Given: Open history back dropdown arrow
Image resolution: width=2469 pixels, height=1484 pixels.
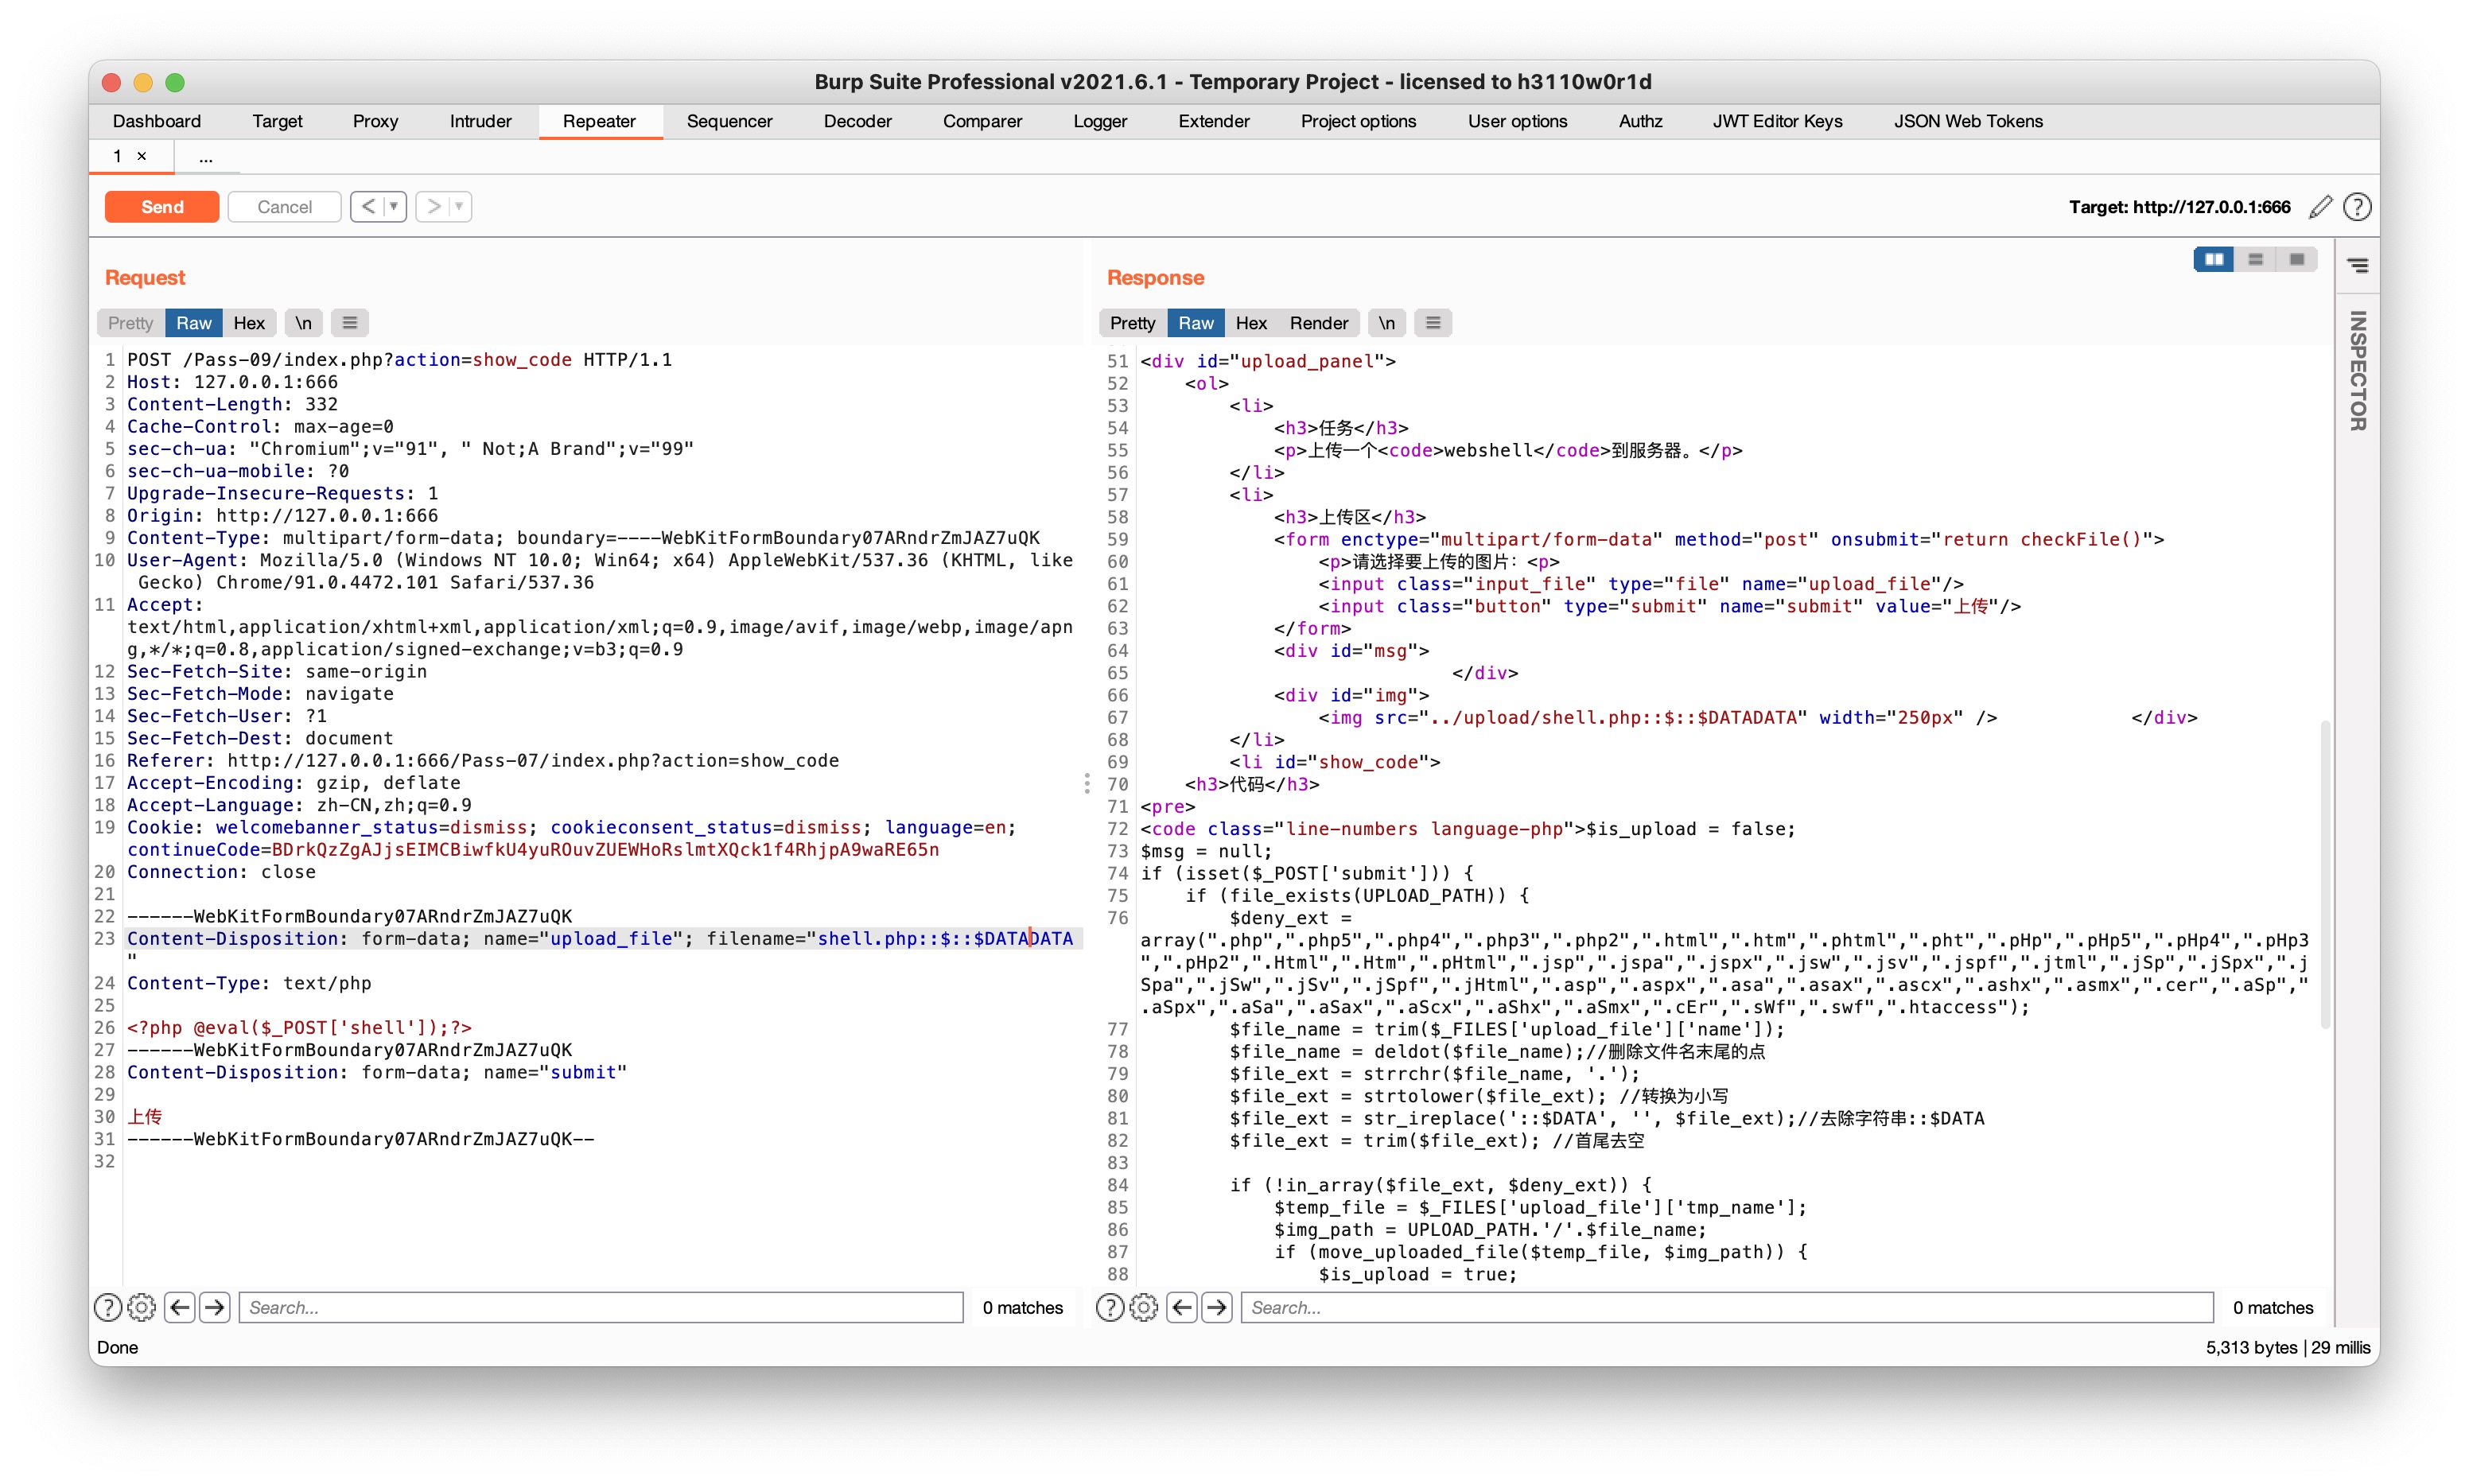Looking at the screenshot, I should tap(394, 207).
